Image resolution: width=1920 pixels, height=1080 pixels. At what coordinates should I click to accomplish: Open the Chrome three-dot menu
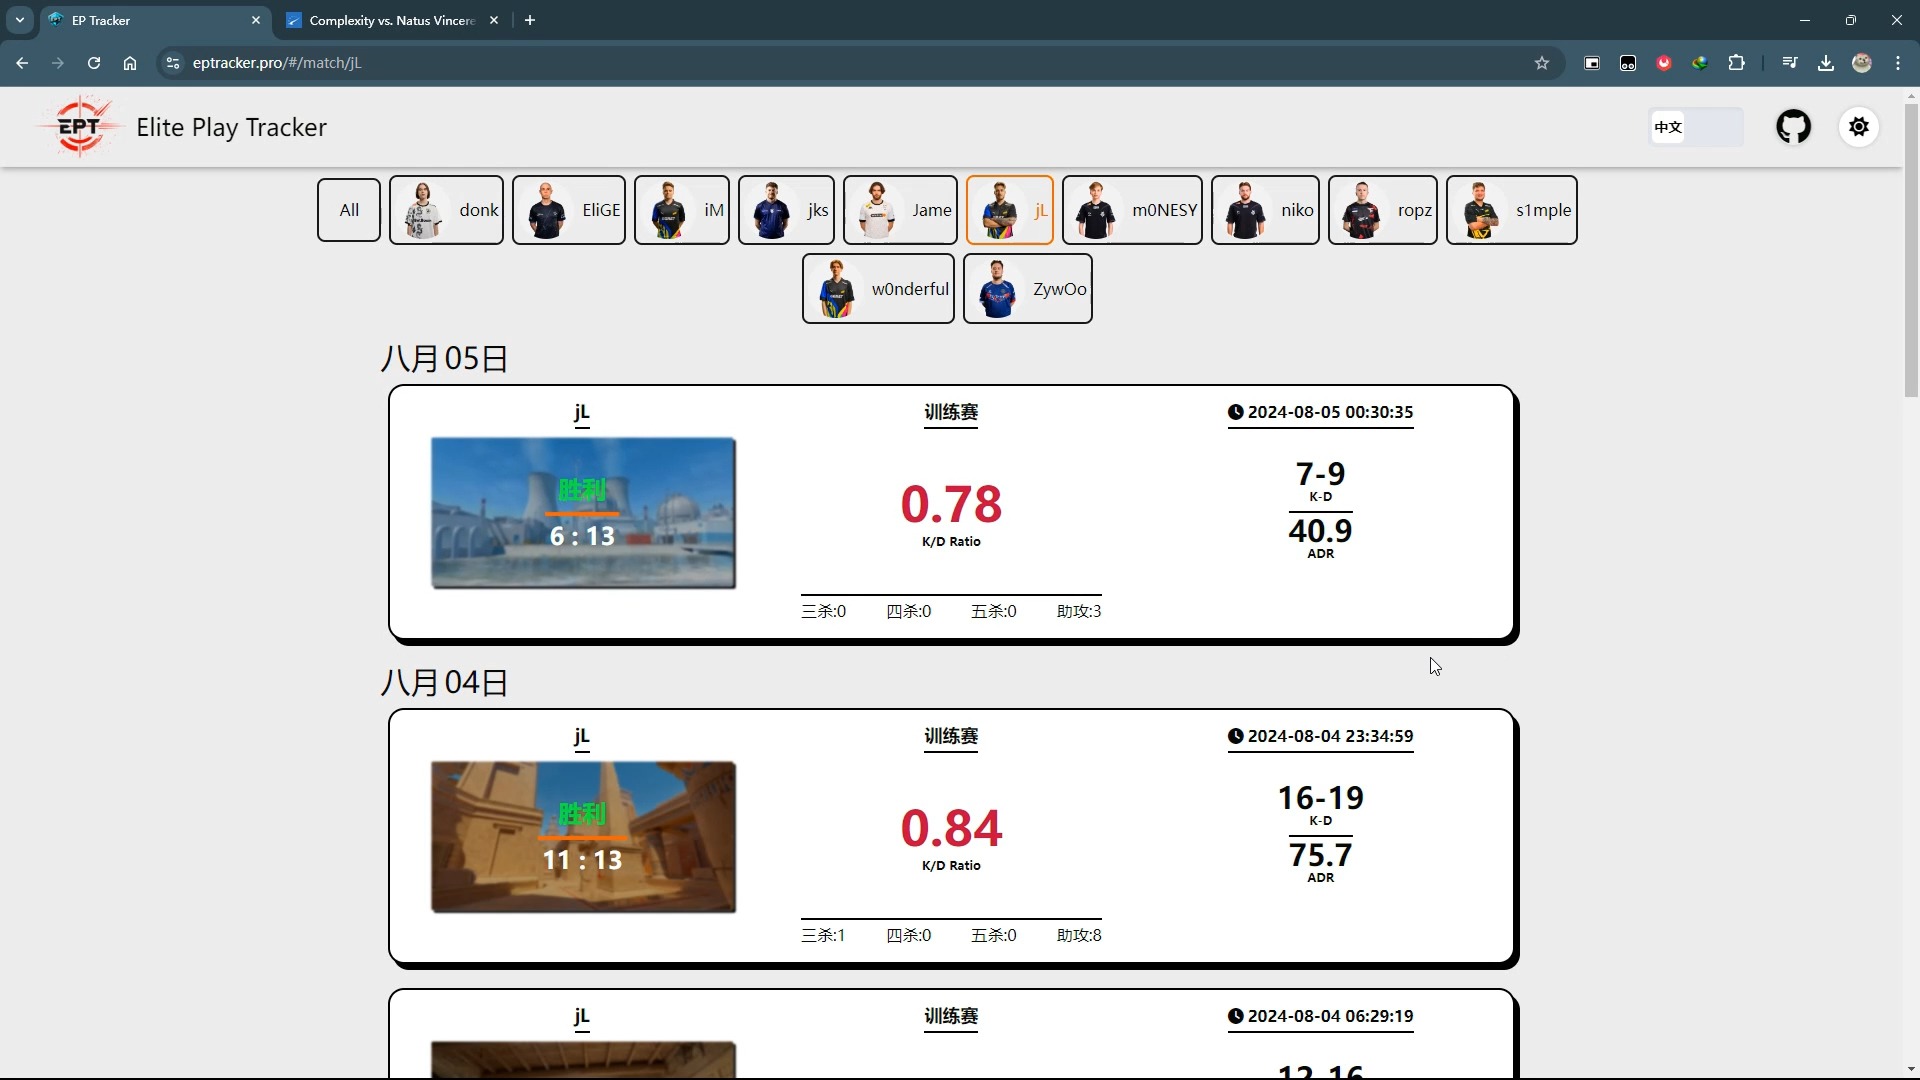click(1898, 63)
